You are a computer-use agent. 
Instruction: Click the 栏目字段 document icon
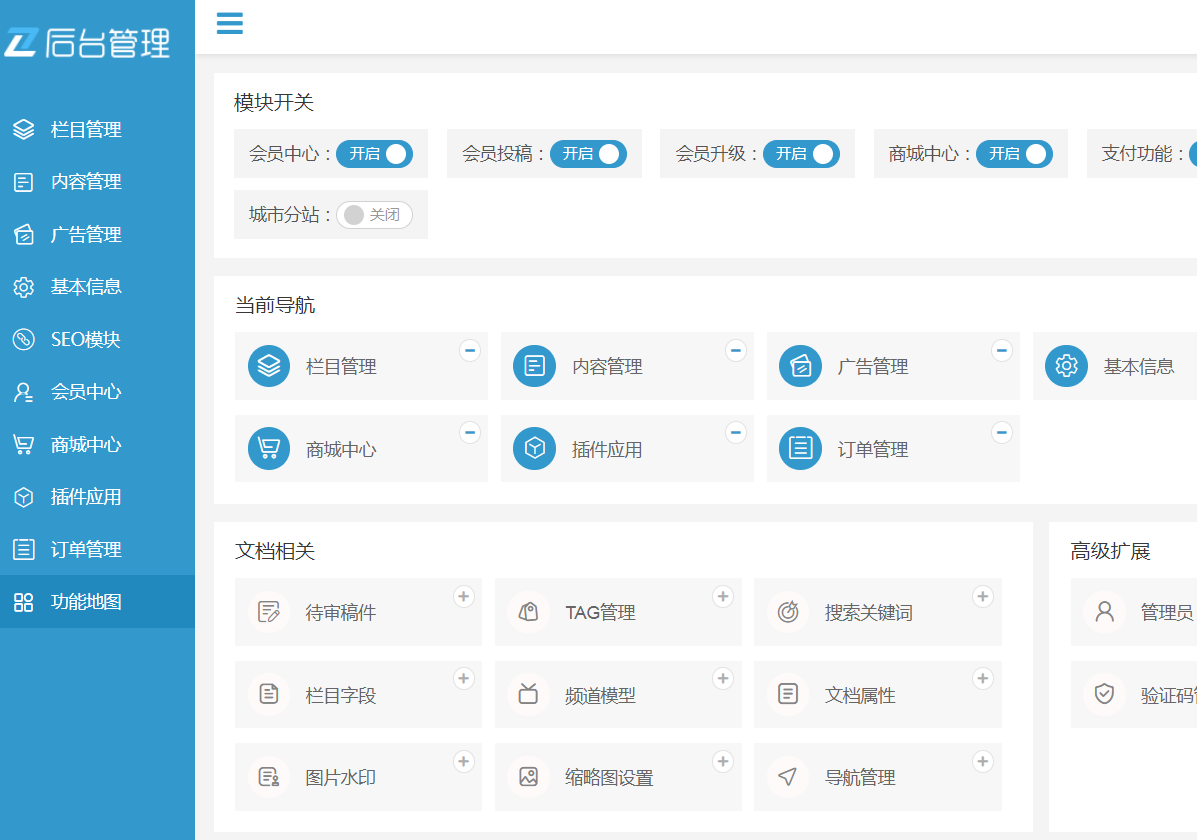pos(269,694)
